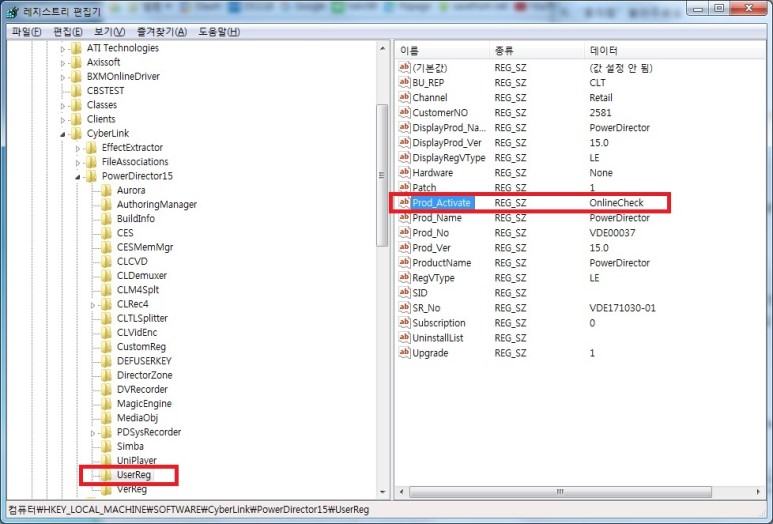Click the string icon of Subscription
The image size is (773, 524).
[404, 323]
